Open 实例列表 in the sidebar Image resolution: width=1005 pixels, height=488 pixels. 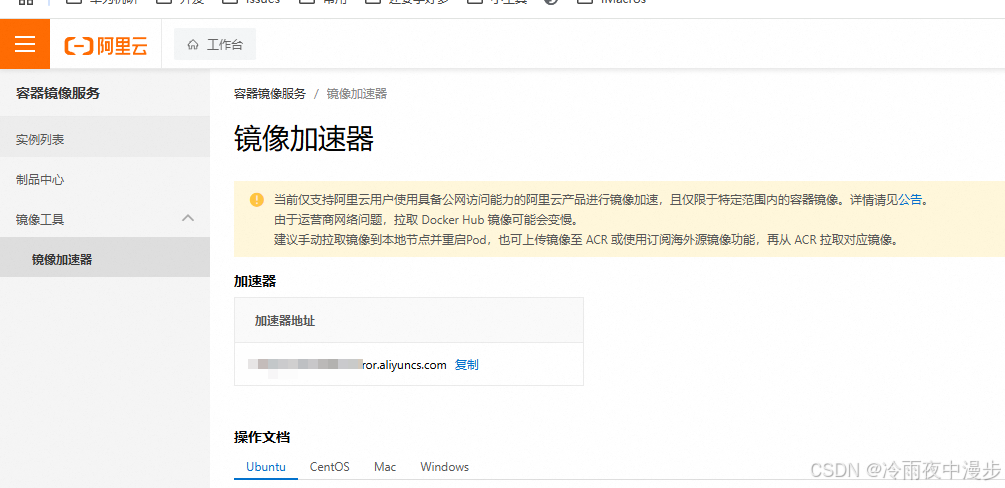coord(104,139)
